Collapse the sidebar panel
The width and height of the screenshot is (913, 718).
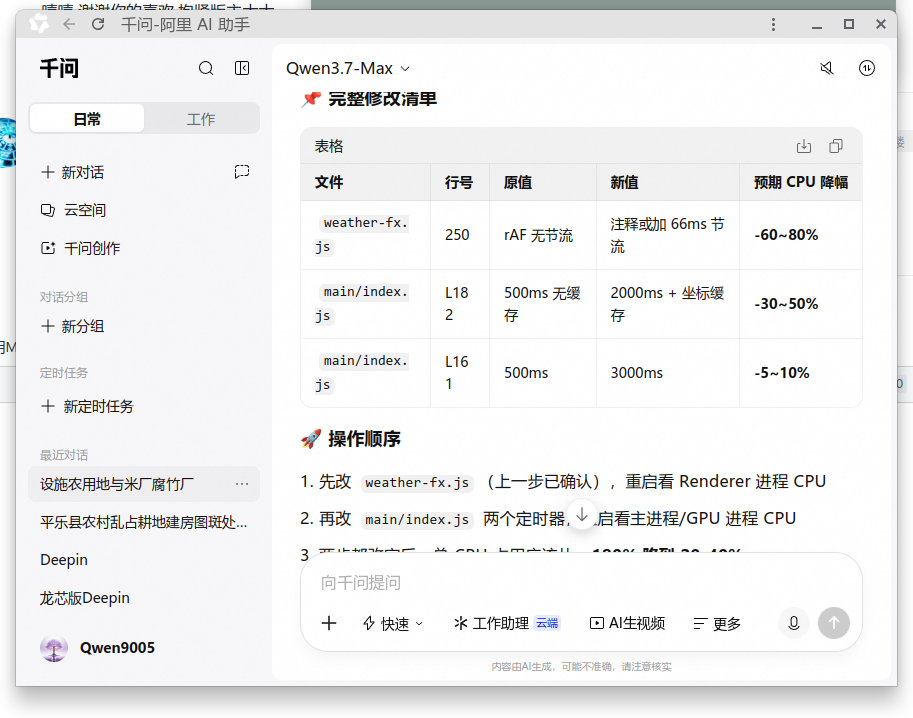pyautogui.click(x=242, y=68)
